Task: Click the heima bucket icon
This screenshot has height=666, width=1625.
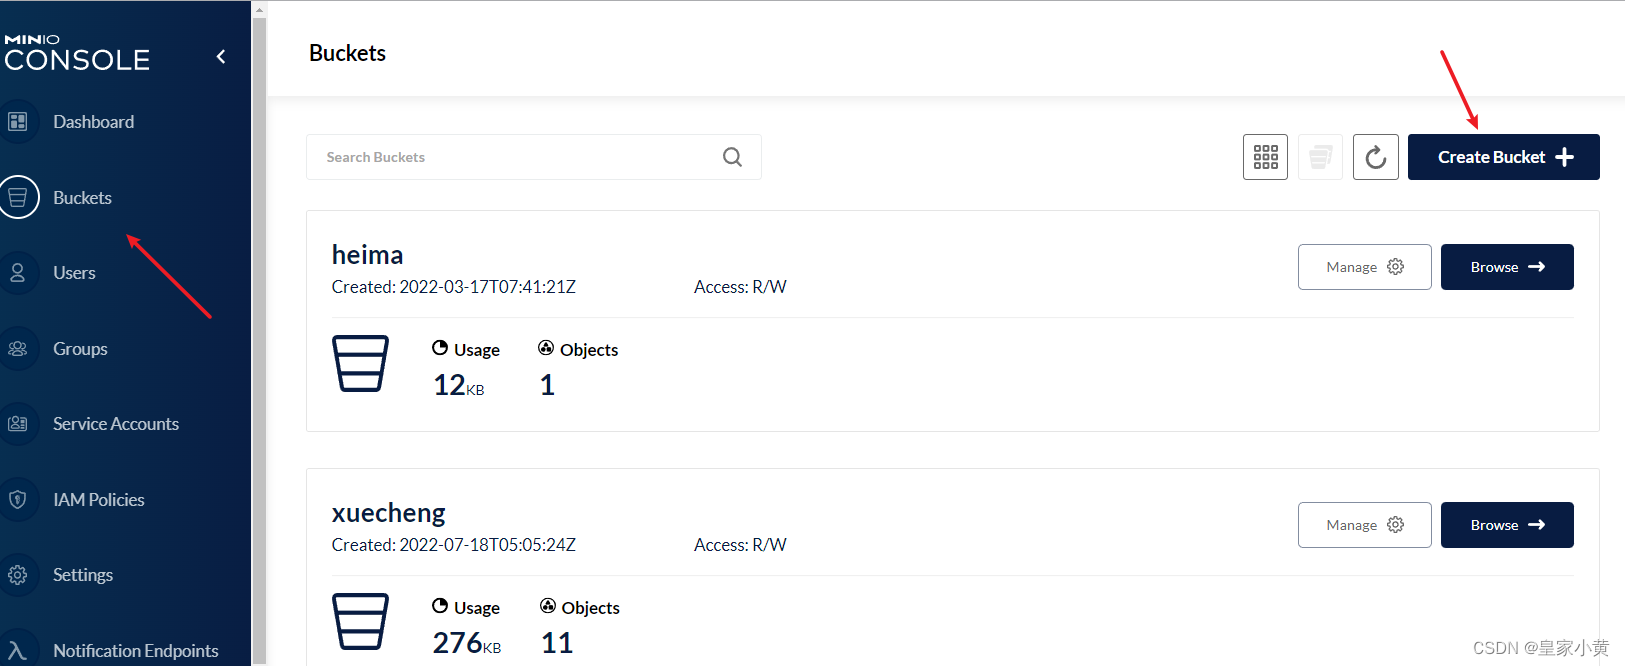Action: [360, 363]
